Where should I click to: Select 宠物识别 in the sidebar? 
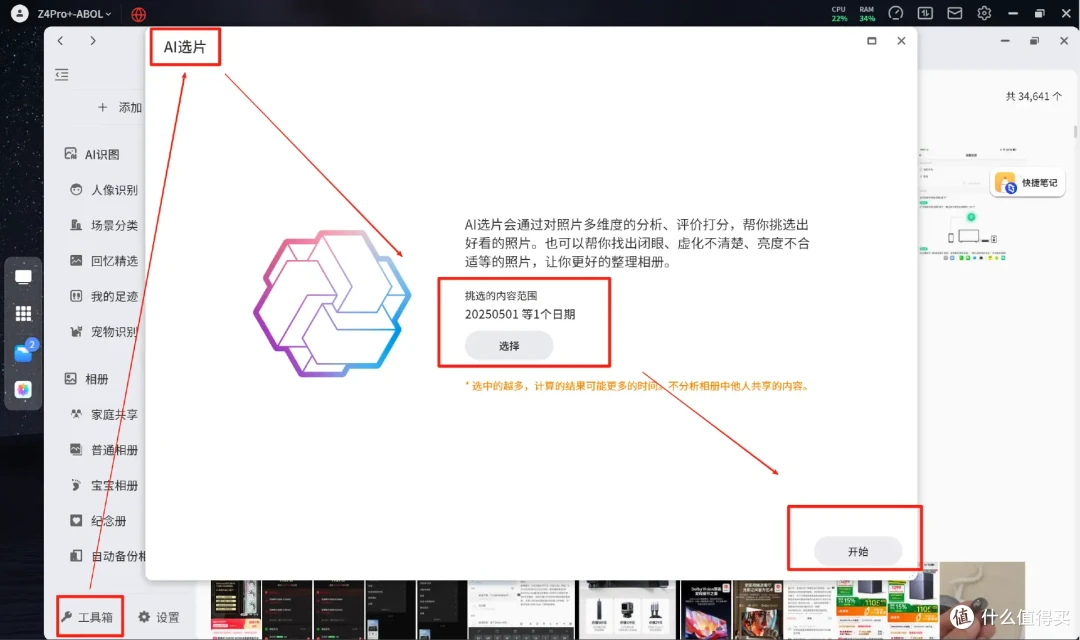tap(104, 331)
